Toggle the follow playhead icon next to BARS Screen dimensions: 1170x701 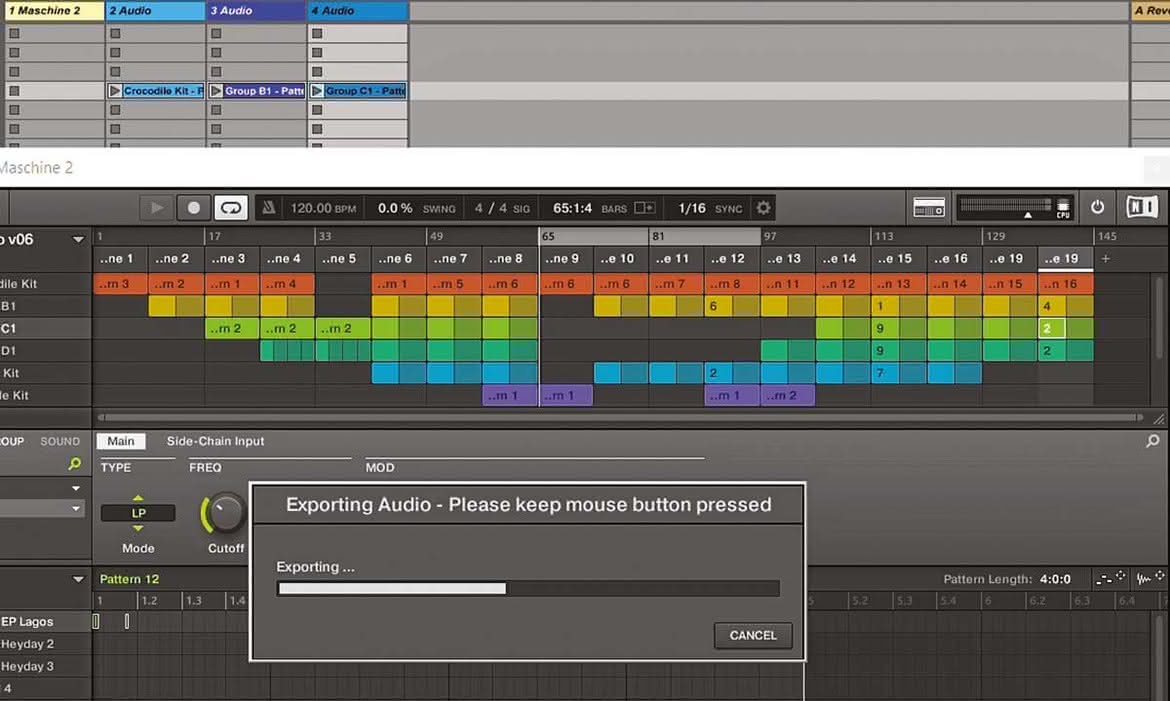pos(644,208)
